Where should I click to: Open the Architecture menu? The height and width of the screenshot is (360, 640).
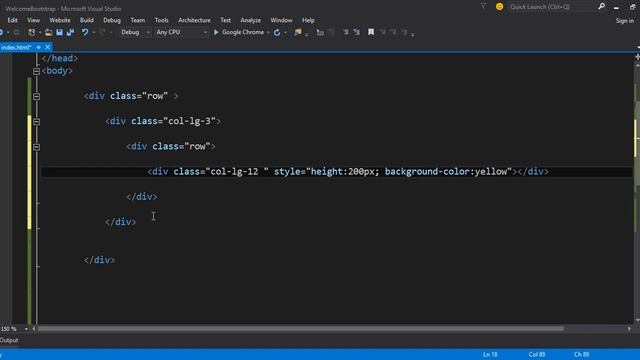click(194, 20)
